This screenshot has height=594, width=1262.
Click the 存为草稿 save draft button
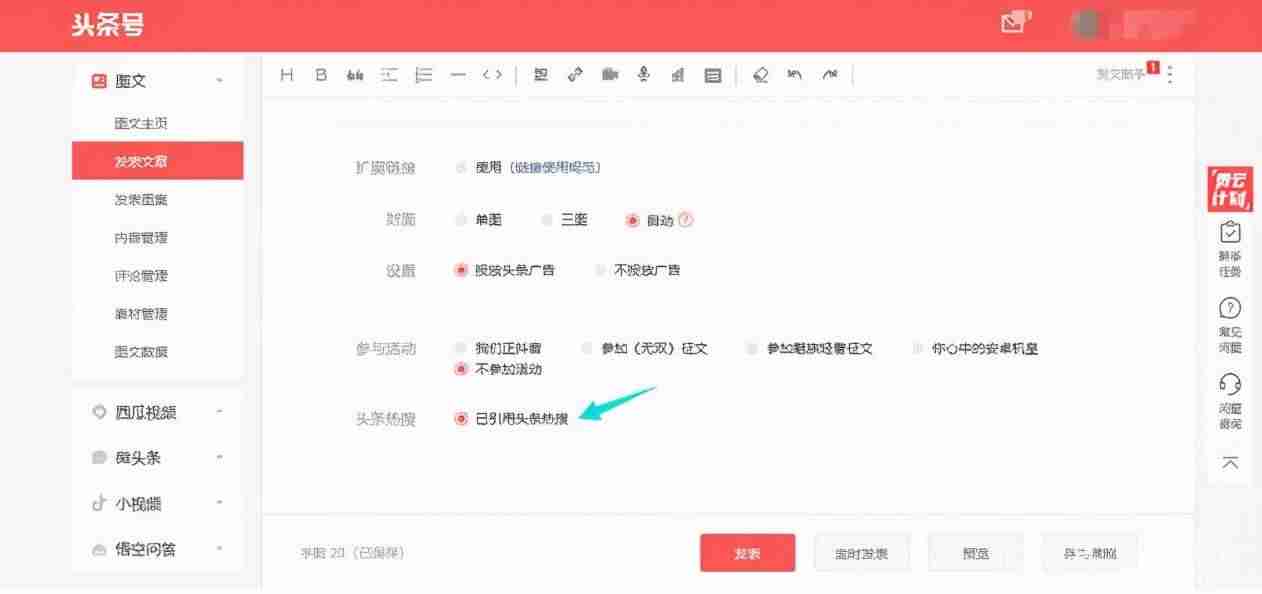pyautogui.click(x=1089, y=553)
